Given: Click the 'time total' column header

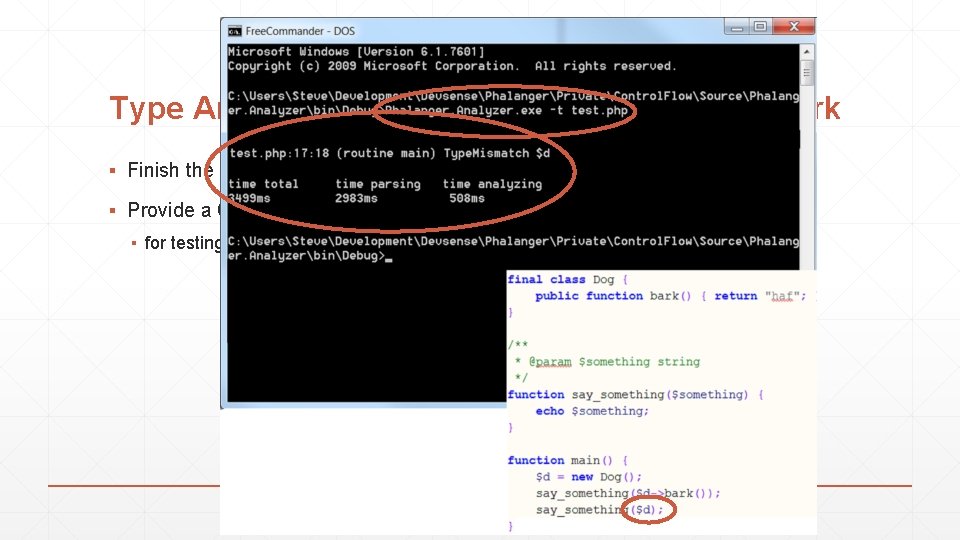Looking at the screenshot, I should (263, 184).
